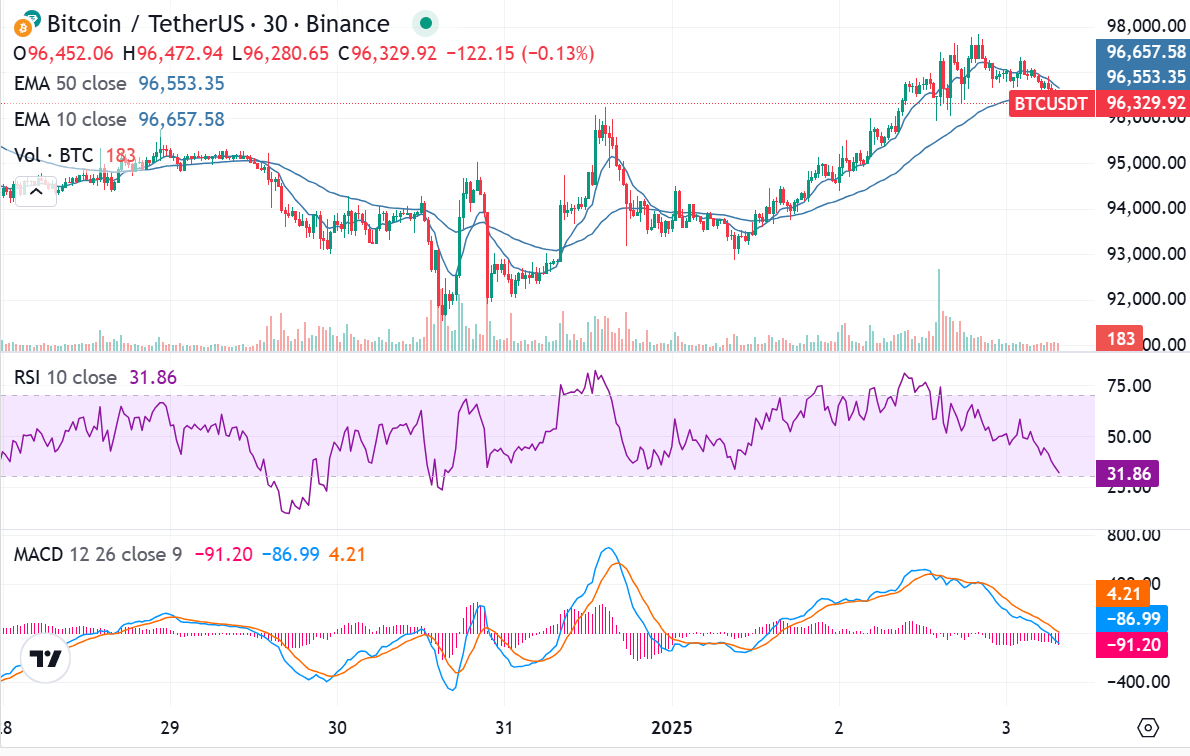Click blue −86.99 label on the MACD scale
The height and width of the screenshot is (756, 1190).
pyautogui.click(x=1132, y=619)
